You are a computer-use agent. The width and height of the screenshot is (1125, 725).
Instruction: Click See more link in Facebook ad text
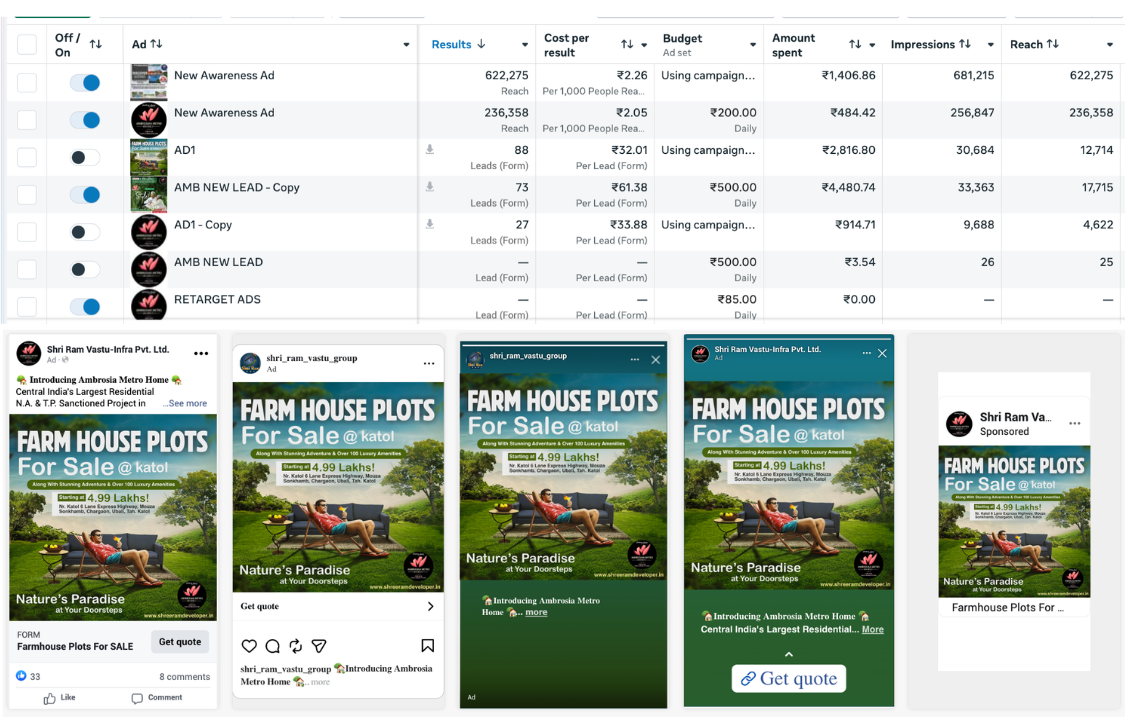tap(186, 404)
